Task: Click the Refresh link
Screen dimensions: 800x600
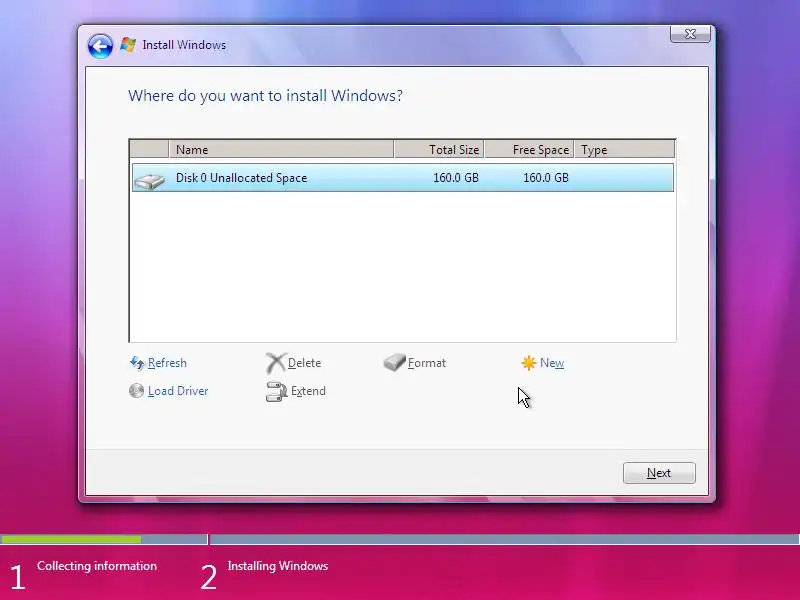Action: pyautogui.click(x=167, y=363)
